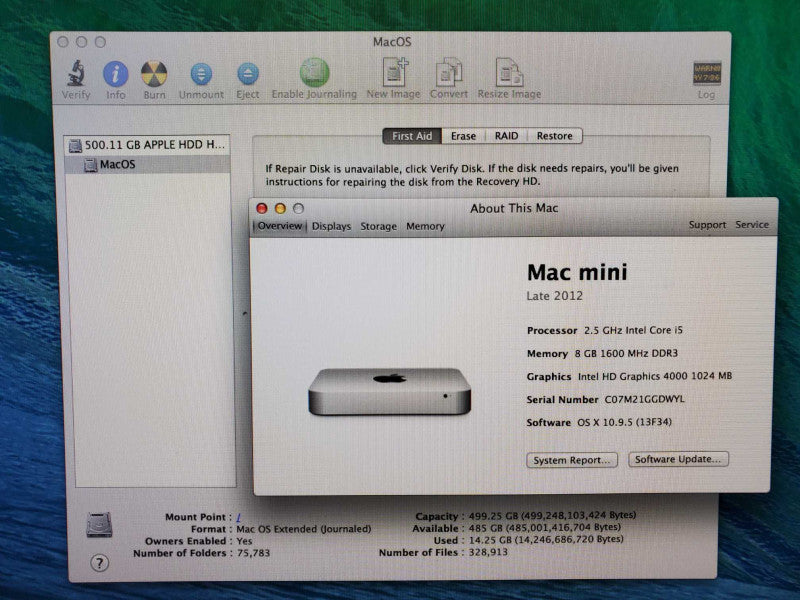This screenshot has width=800, height=600.
Task: Click the Mac mini heading
Action: [x=577, y=272]
